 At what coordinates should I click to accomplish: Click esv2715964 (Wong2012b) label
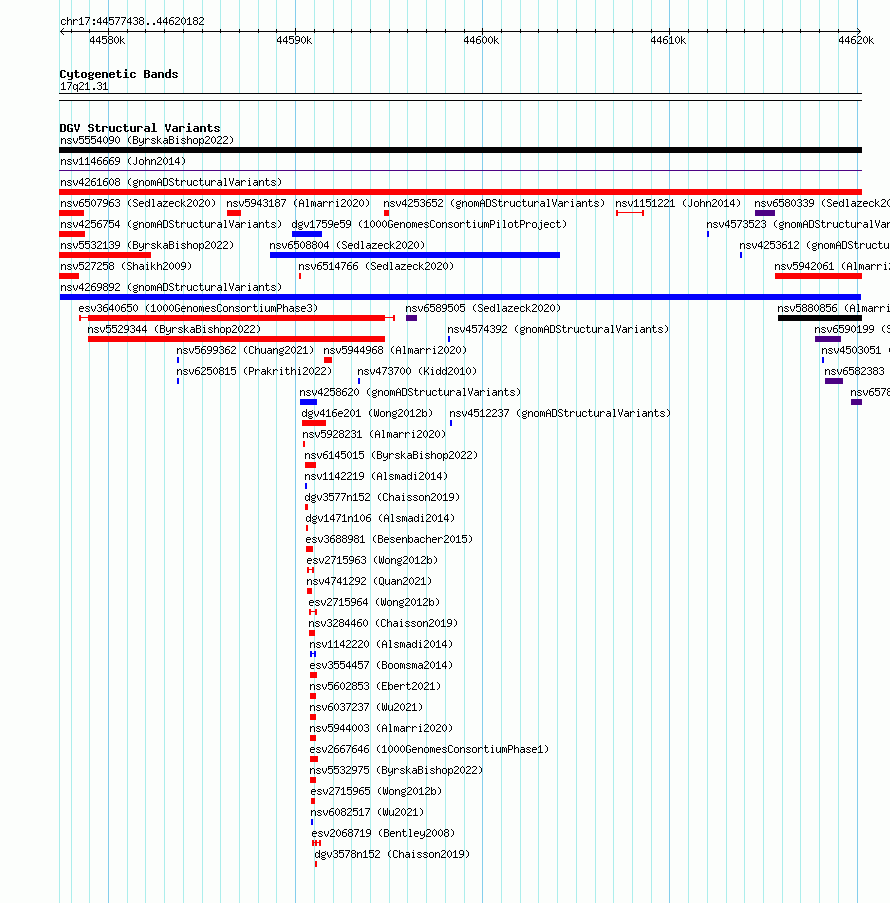374,603
